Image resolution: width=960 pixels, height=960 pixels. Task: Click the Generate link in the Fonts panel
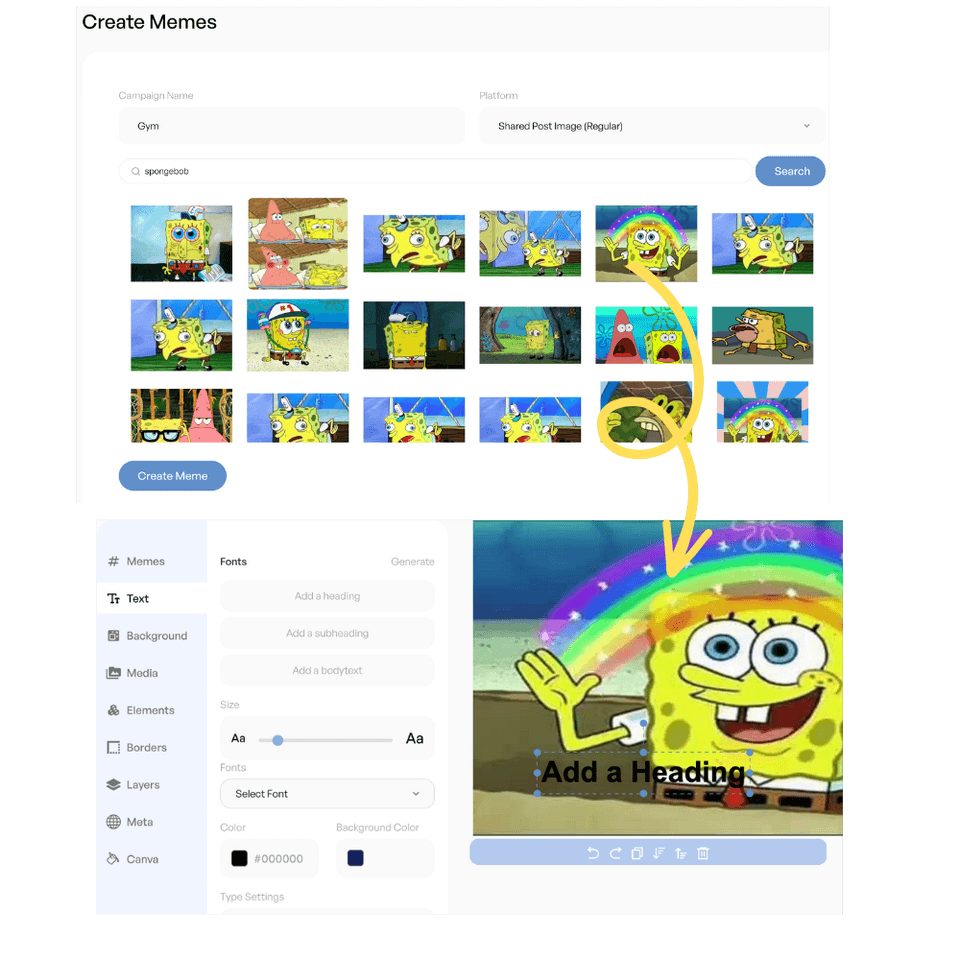[413, 561]
